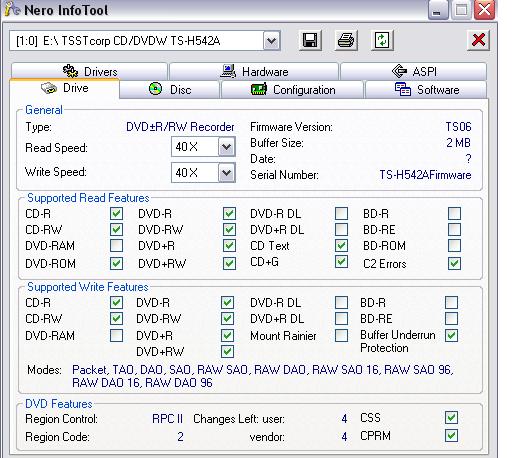
Task: Open the drive selection dropdown
Action: [272, 41]
